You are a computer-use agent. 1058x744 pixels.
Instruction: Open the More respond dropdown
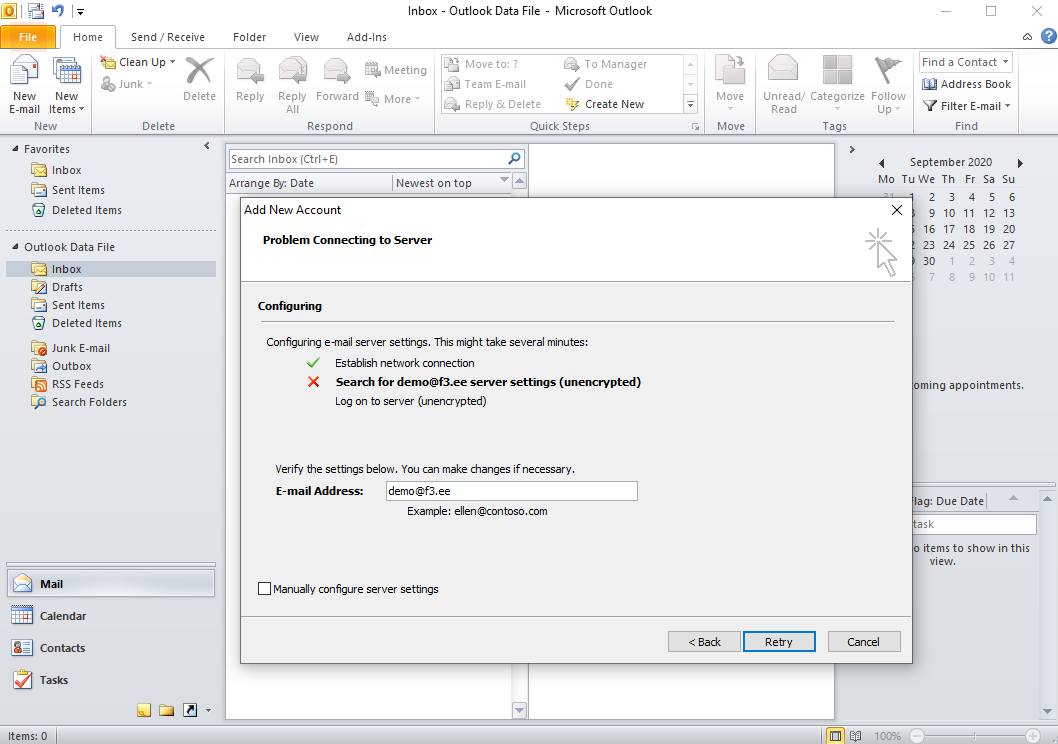pos(393,98)
